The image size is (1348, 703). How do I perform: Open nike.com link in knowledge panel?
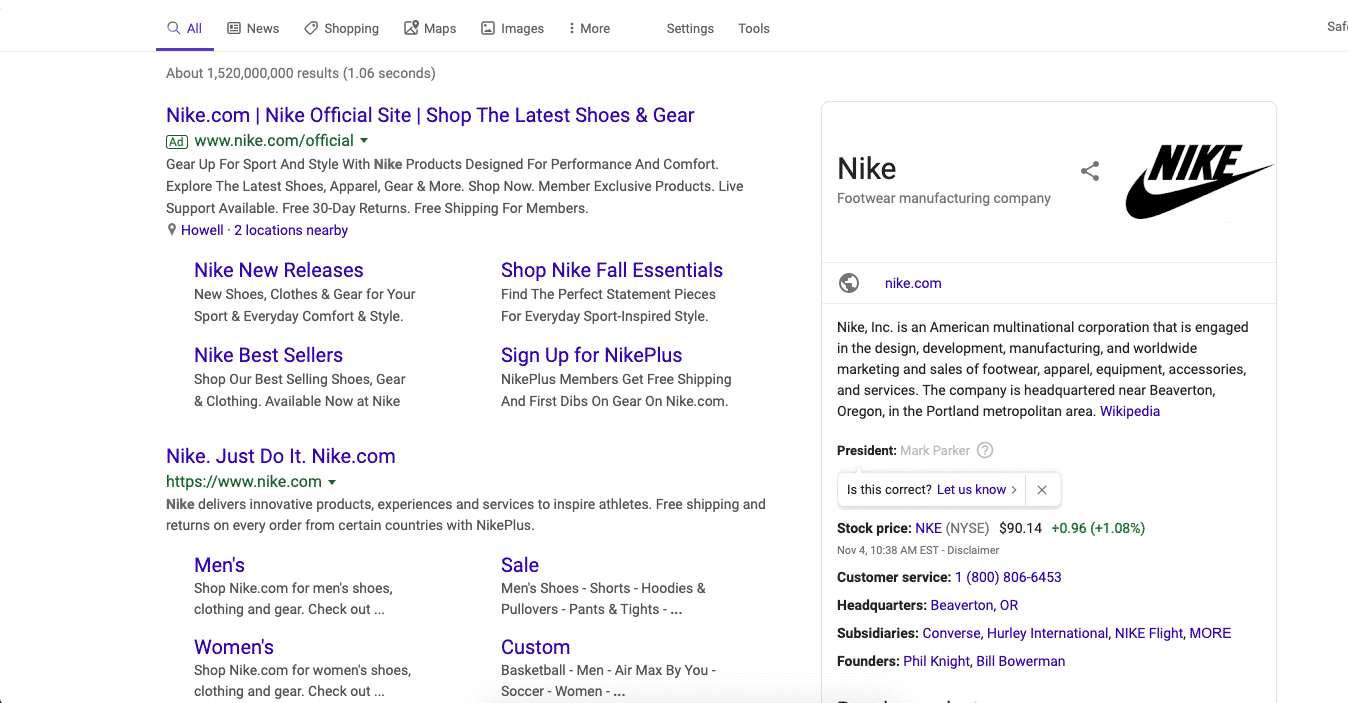pyautogui.click(x=913, y=283)
